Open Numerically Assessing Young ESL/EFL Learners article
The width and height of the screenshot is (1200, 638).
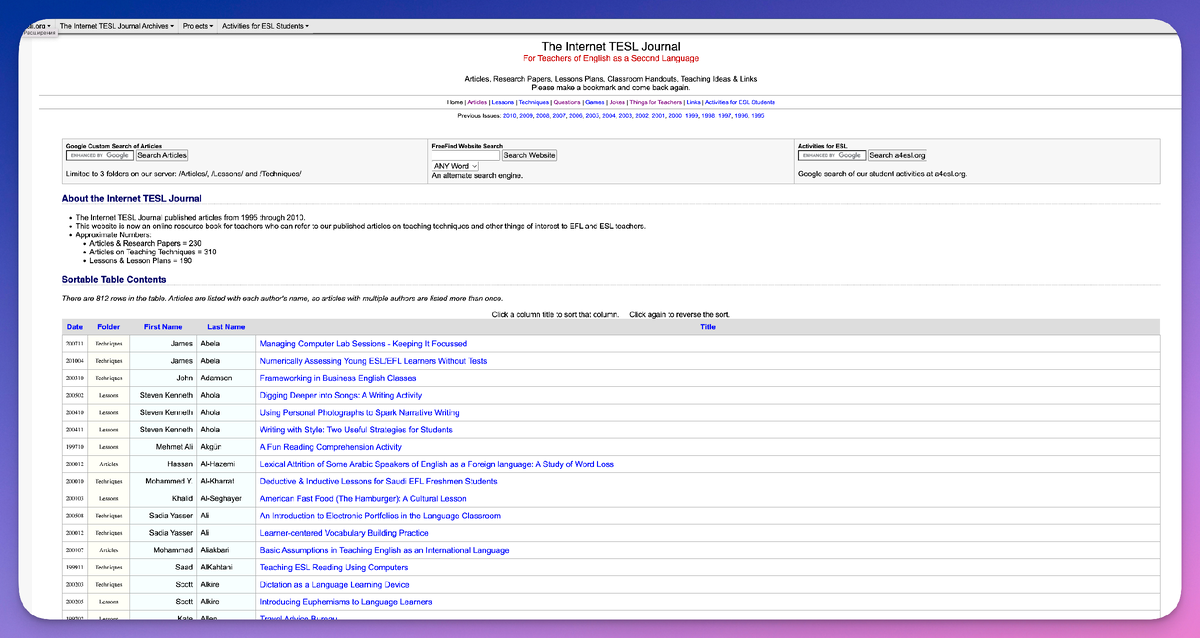pos(373,361)
